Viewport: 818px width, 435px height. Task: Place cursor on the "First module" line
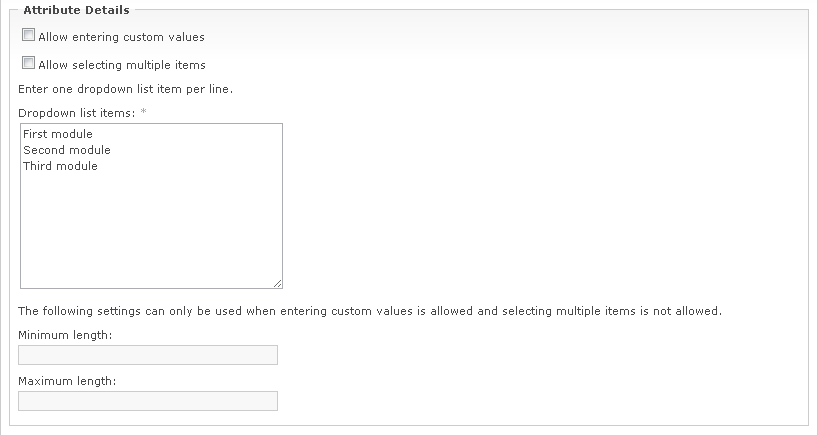tap(58, 134)
